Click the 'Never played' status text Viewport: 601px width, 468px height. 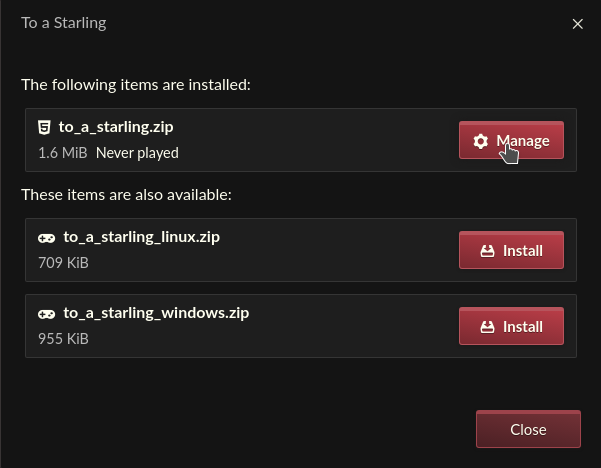(137, 153)
